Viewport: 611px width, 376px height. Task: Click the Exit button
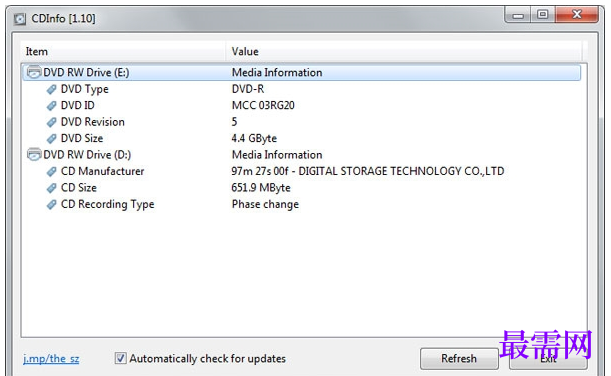coord(548,358)
